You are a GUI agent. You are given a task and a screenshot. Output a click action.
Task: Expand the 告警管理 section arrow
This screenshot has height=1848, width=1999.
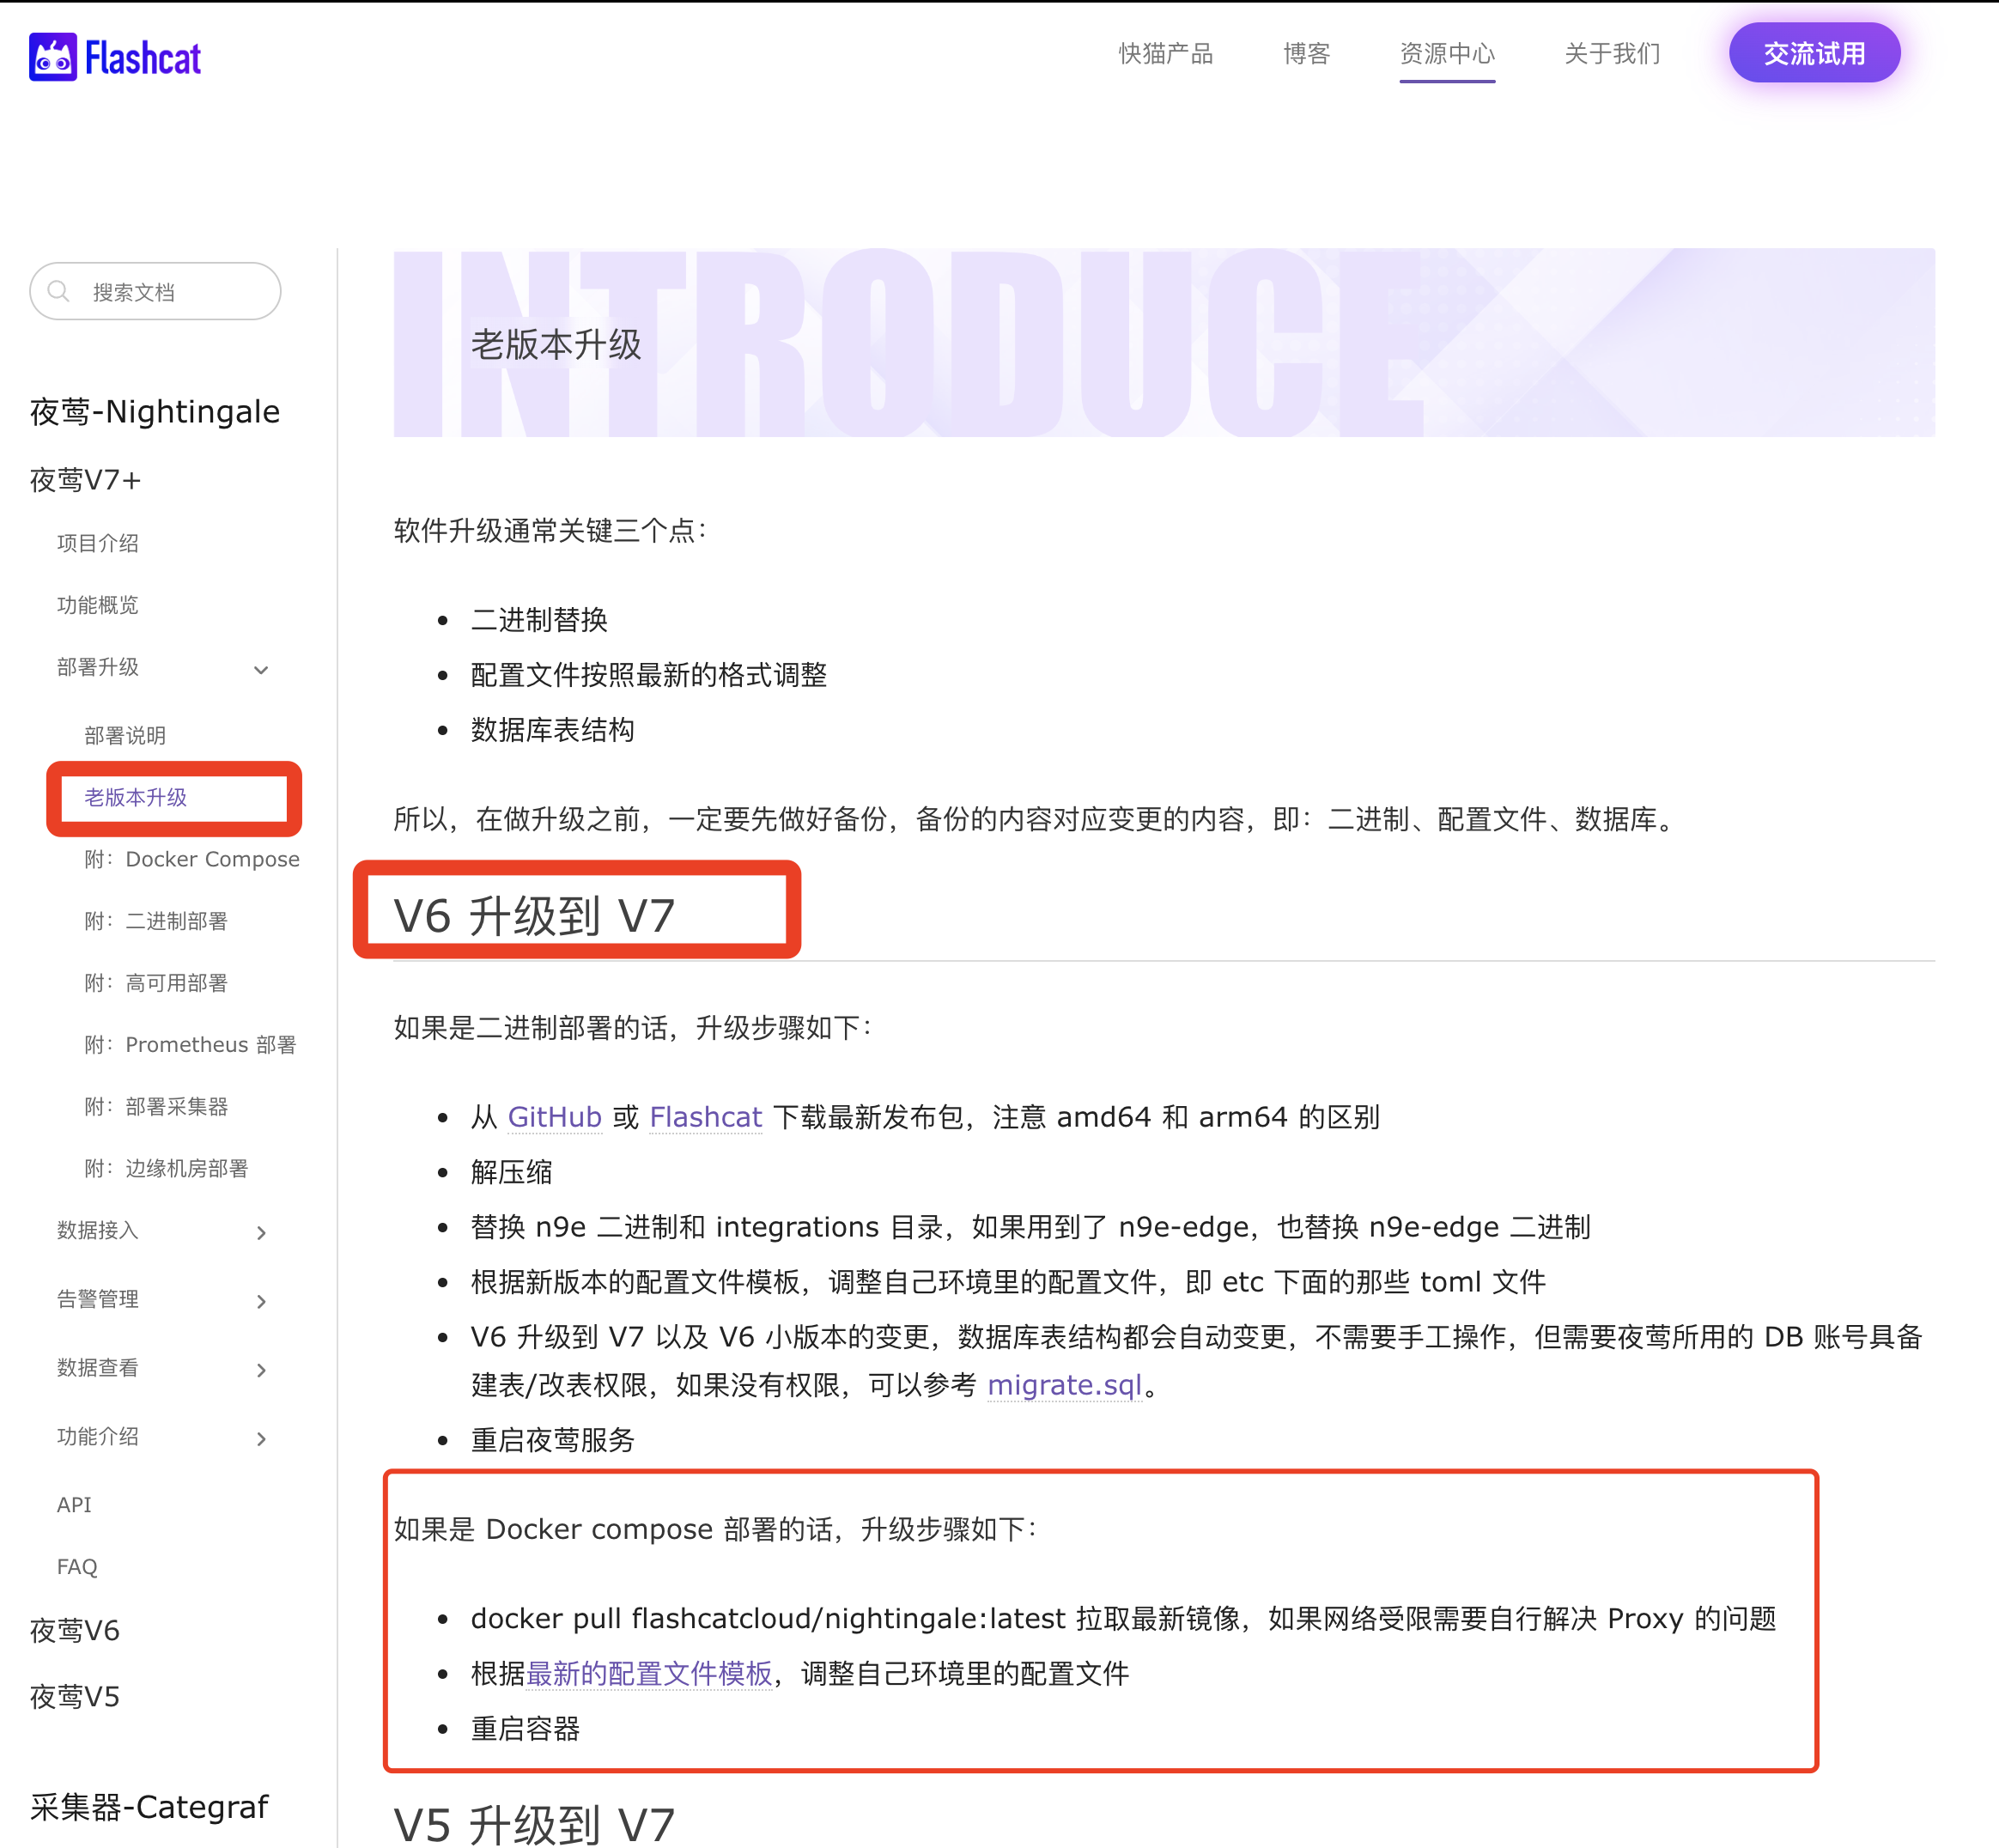tap(261, 1301)
